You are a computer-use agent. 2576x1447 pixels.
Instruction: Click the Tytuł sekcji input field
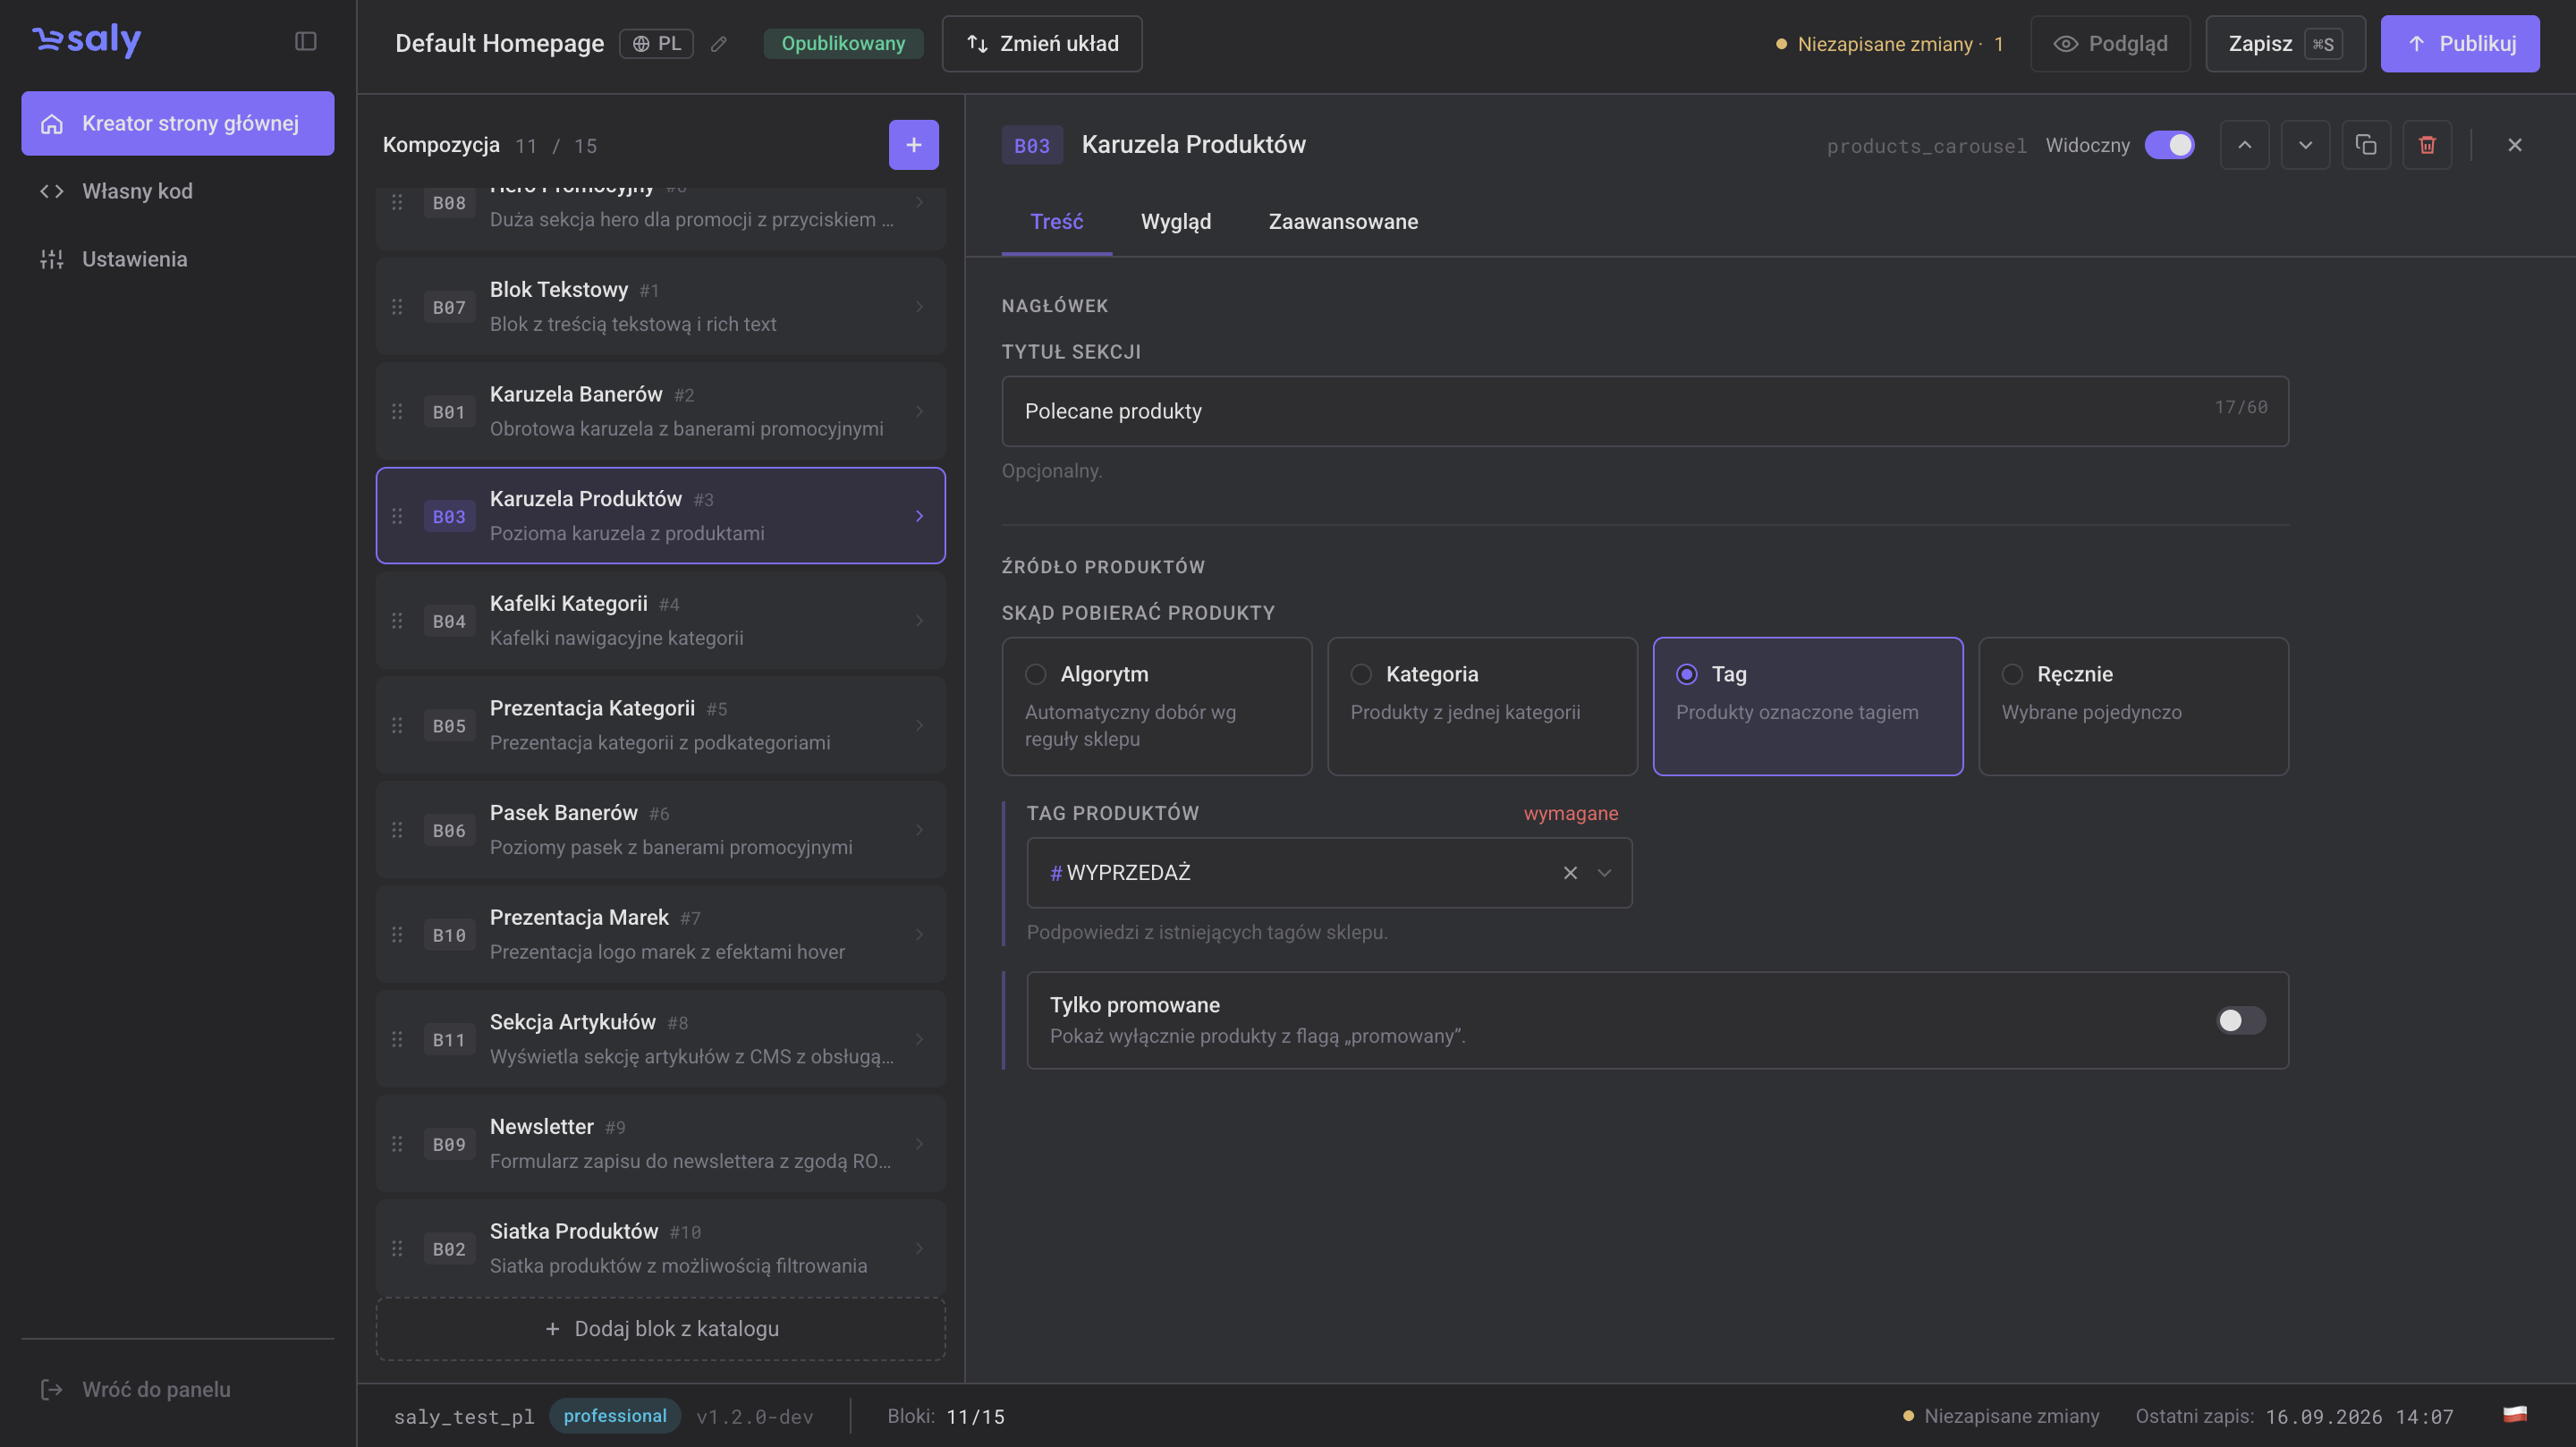(1645, 411)
